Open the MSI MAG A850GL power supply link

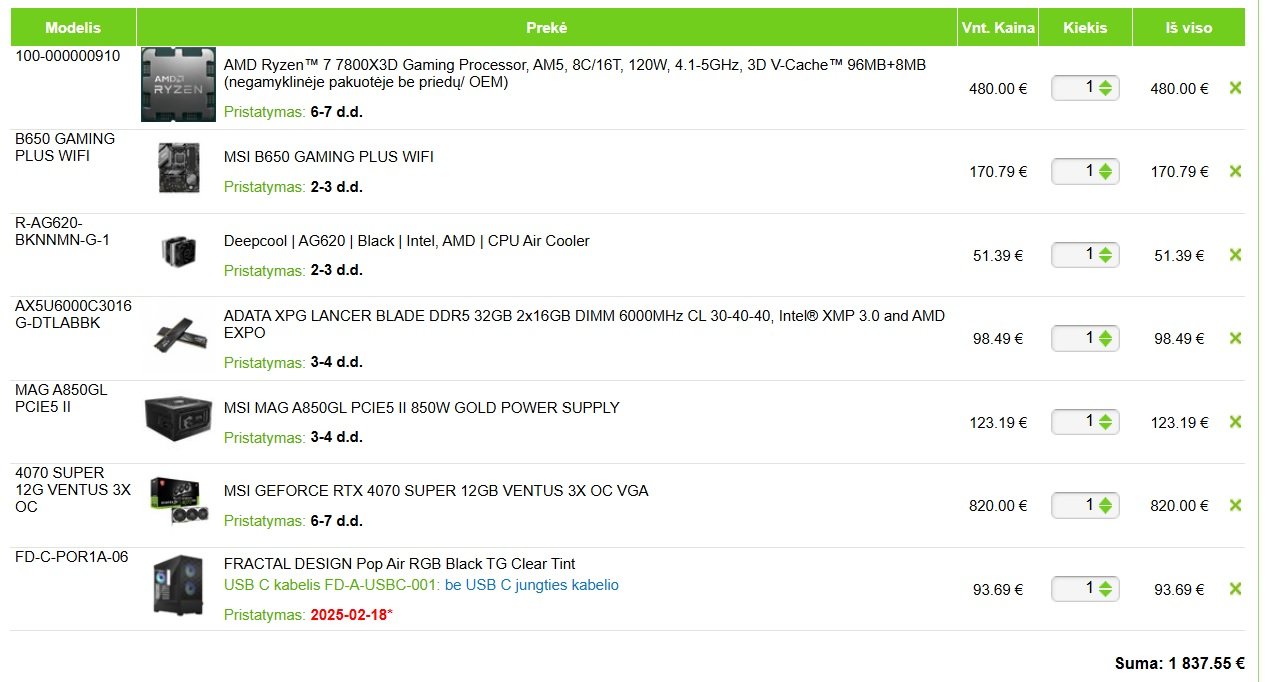click(422, 408)
